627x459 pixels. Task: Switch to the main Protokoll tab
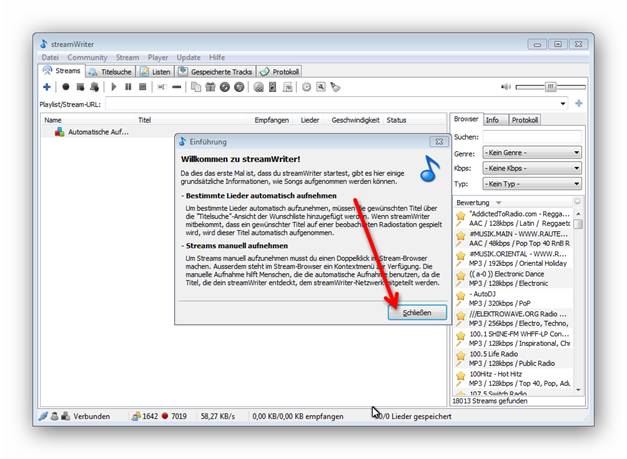click(x=280, y=72)
